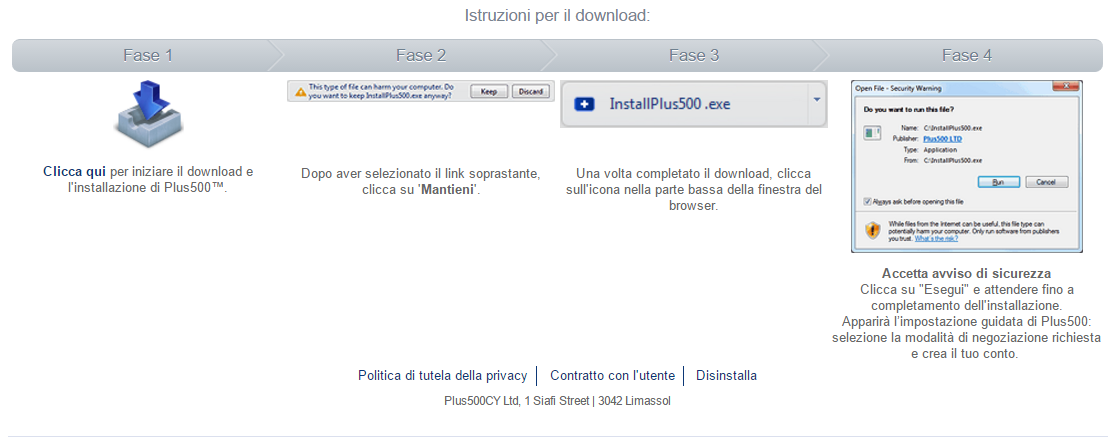Click the yellow warning triangle icon

(x=298, y=92)
